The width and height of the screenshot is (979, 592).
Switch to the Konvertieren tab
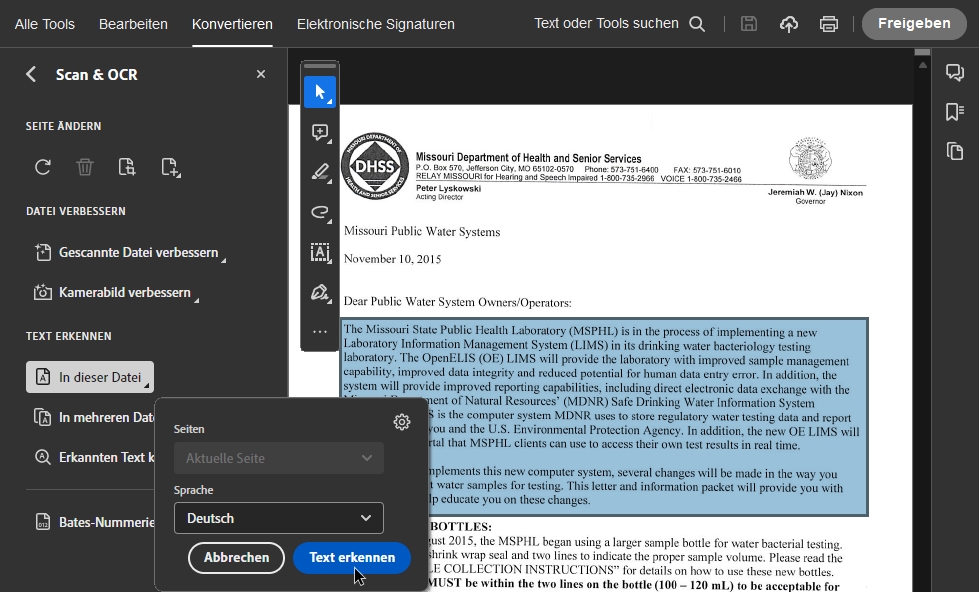point(232,23)
